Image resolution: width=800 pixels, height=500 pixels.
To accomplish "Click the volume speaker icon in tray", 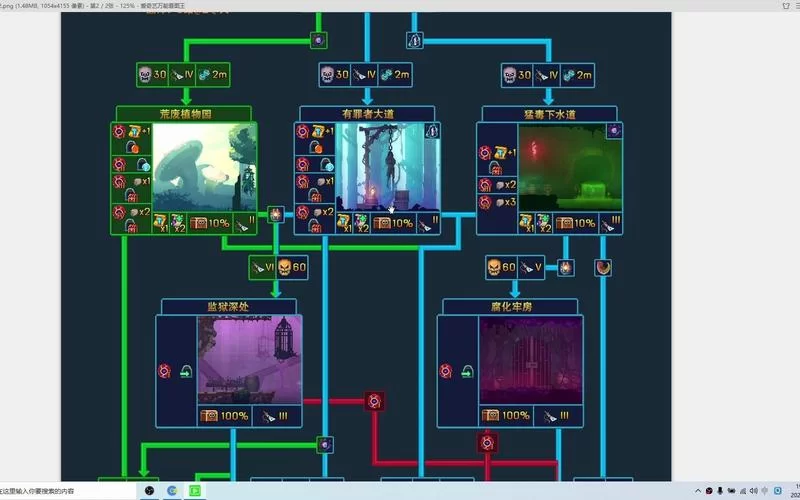I will click(754, 491).
